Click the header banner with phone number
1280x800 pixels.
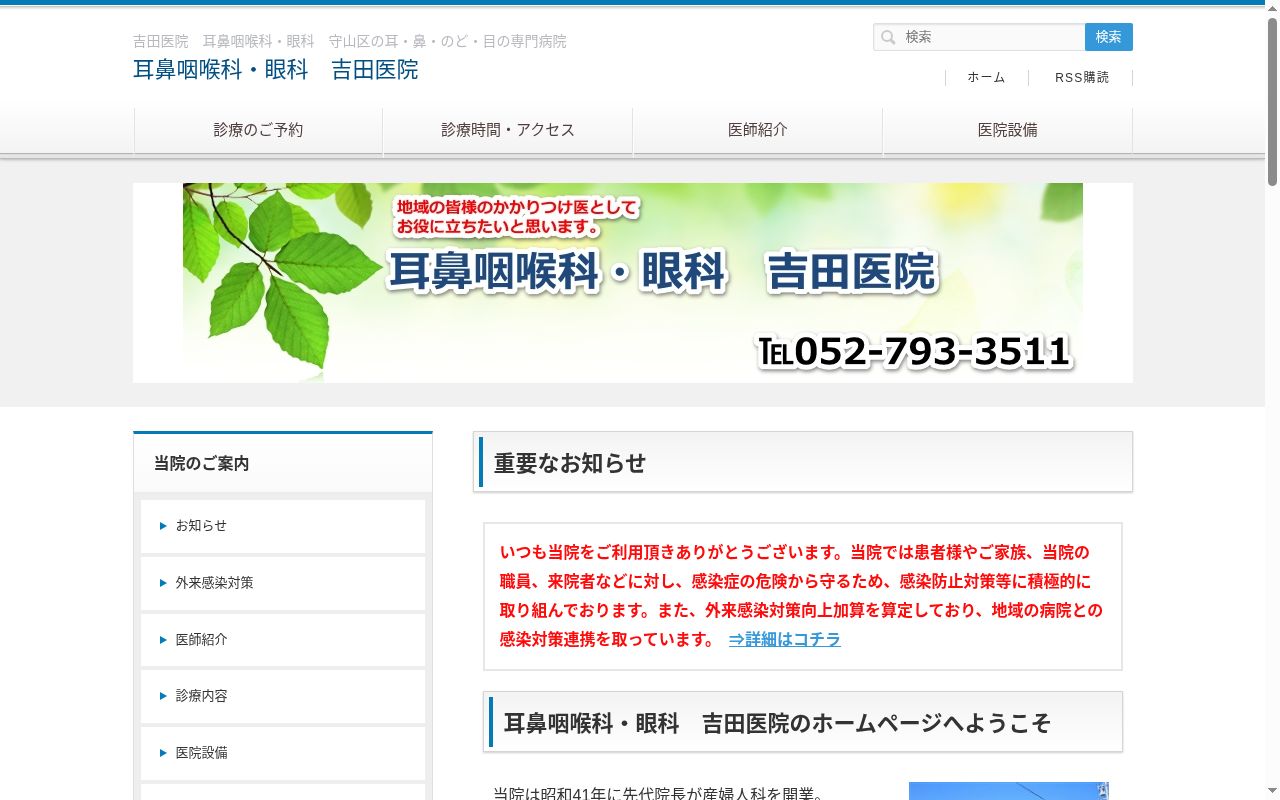(x=633, y=283)
